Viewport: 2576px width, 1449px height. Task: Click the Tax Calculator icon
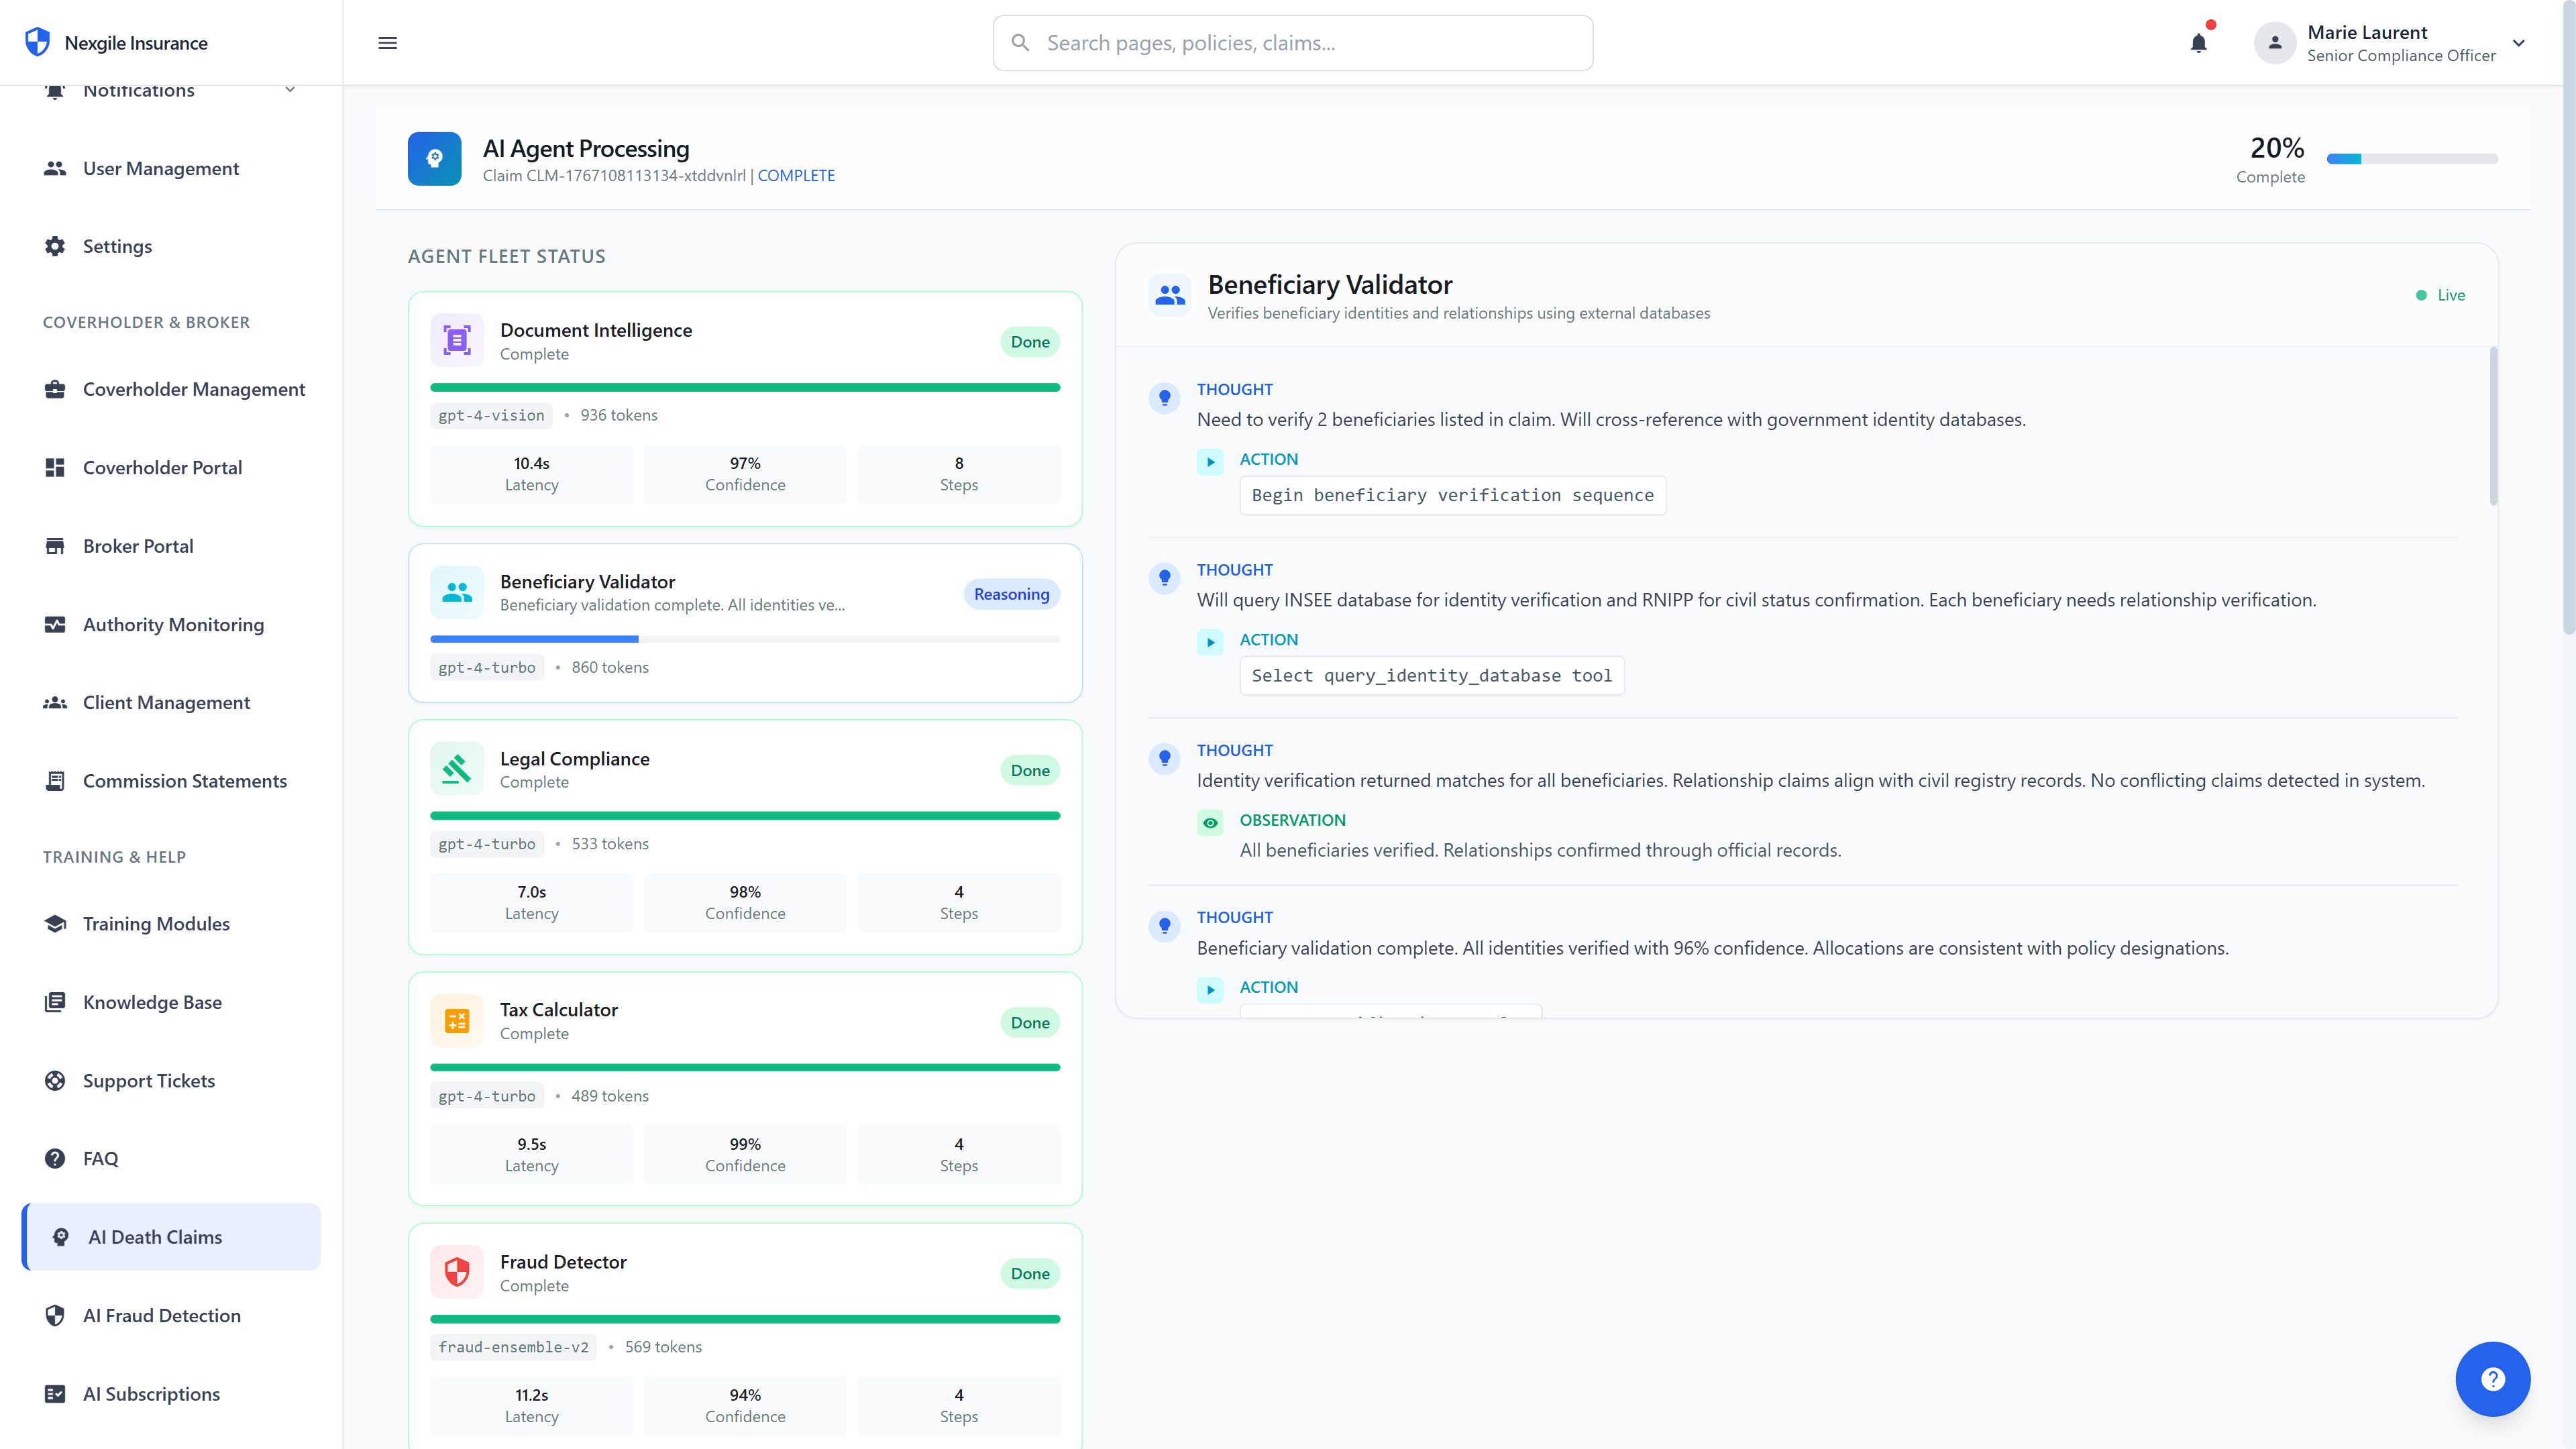456,1020
